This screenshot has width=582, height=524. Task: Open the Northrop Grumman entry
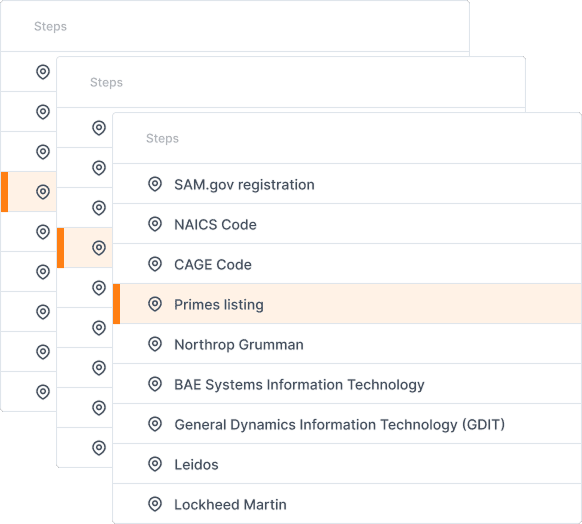coord(347,344)
